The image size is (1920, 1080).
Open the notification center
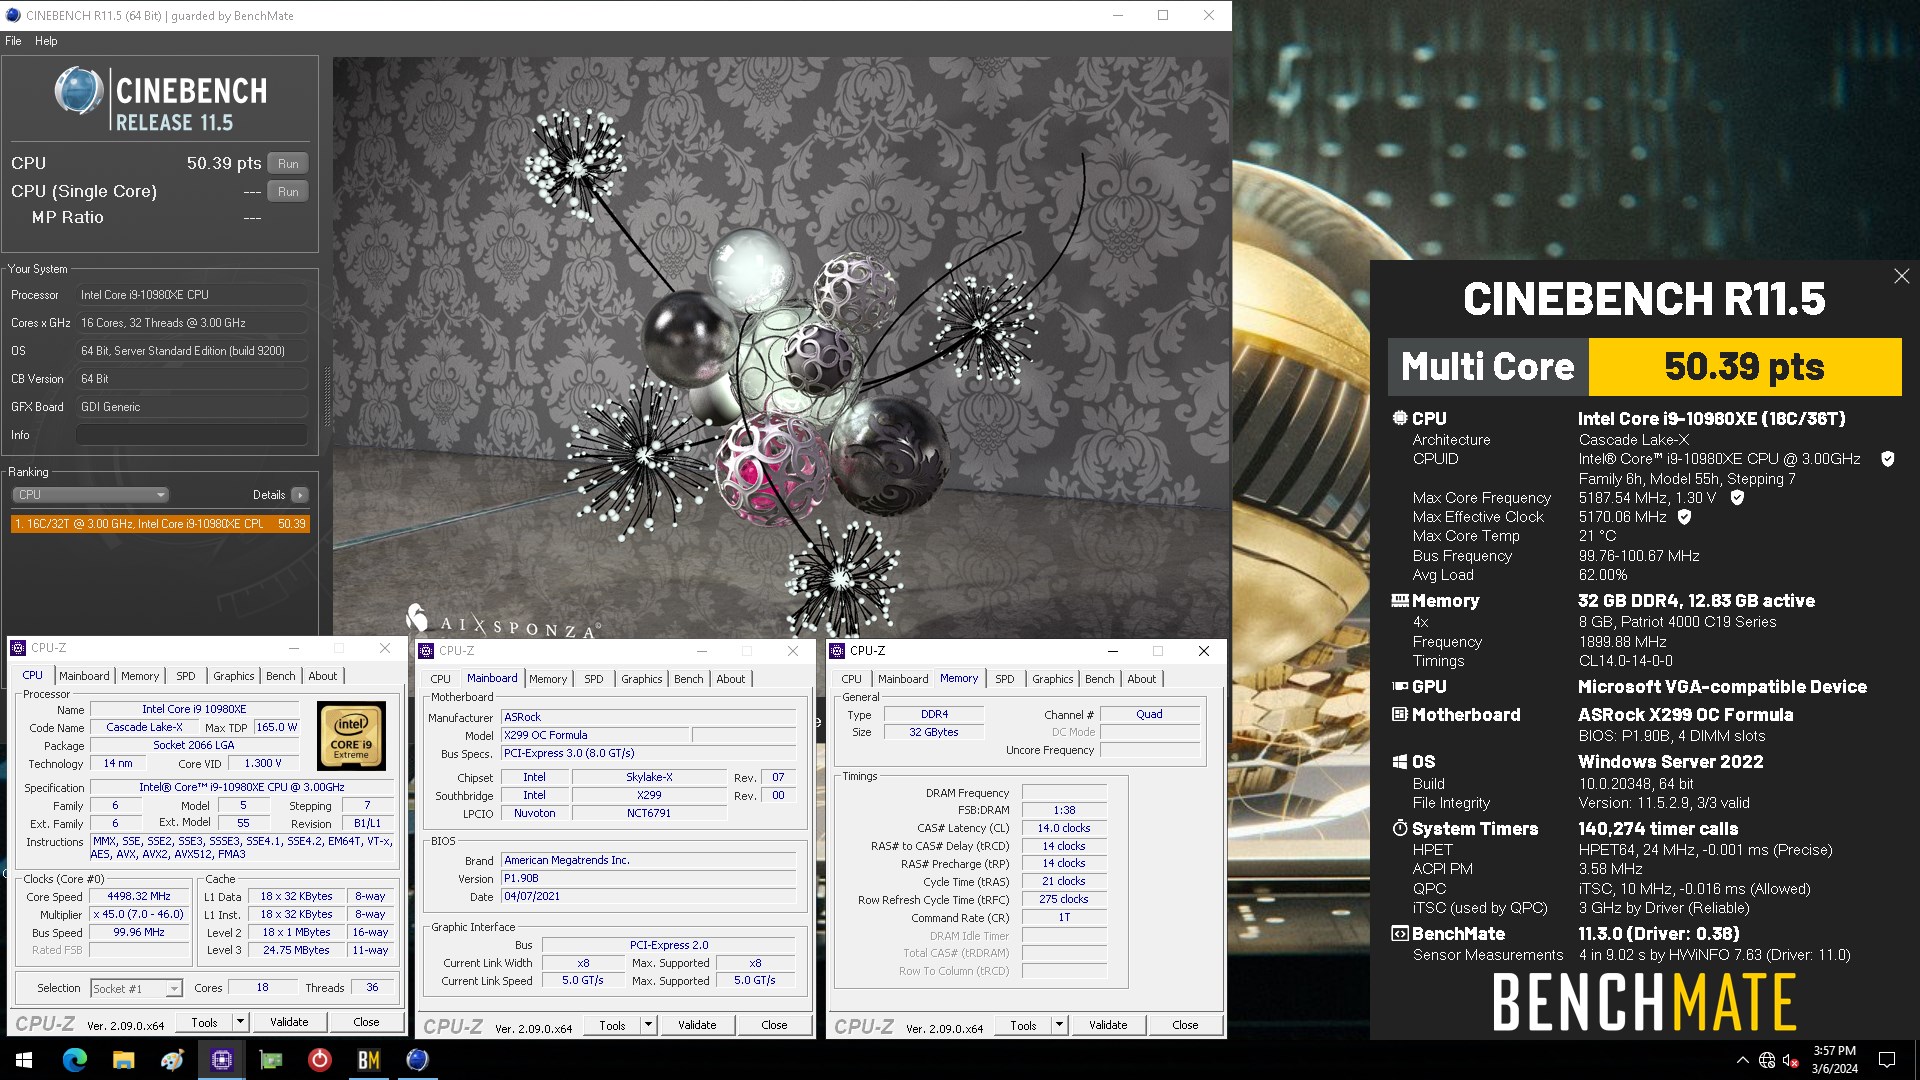[1887, 1060]
